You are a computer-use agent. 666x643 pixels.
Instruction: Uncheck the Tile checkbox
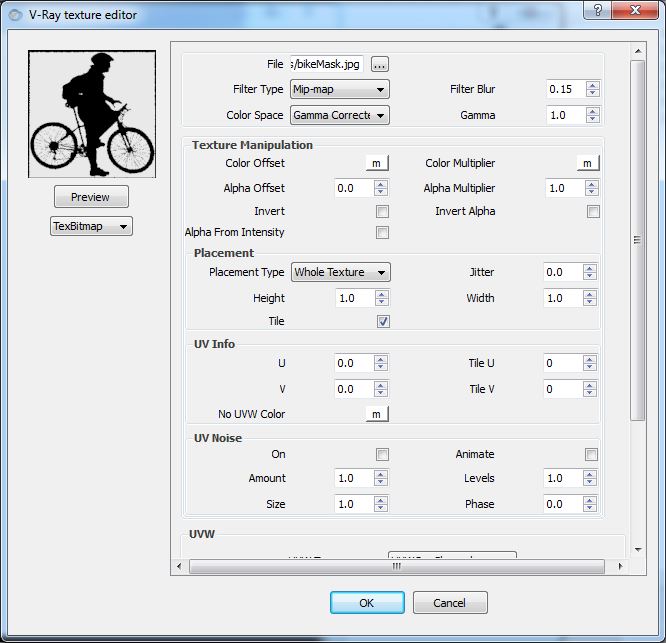[383, 322]
